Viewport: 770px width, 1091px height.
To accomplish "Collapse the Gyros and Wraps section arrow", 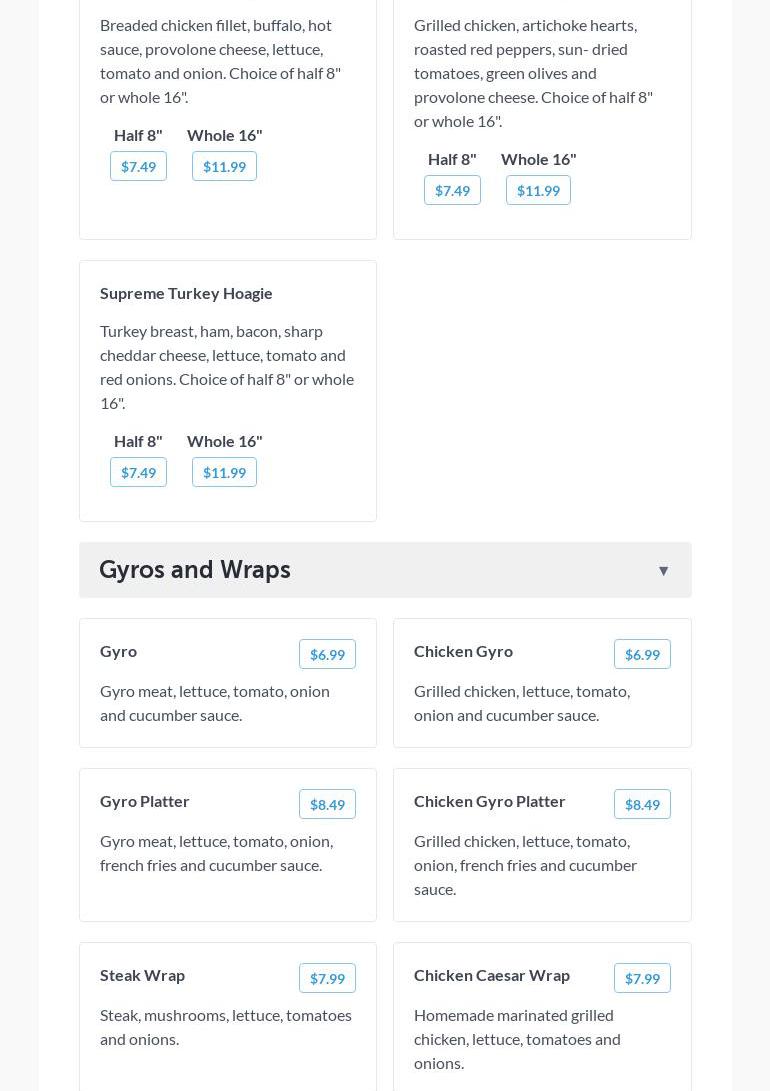I will coord(663,571).
